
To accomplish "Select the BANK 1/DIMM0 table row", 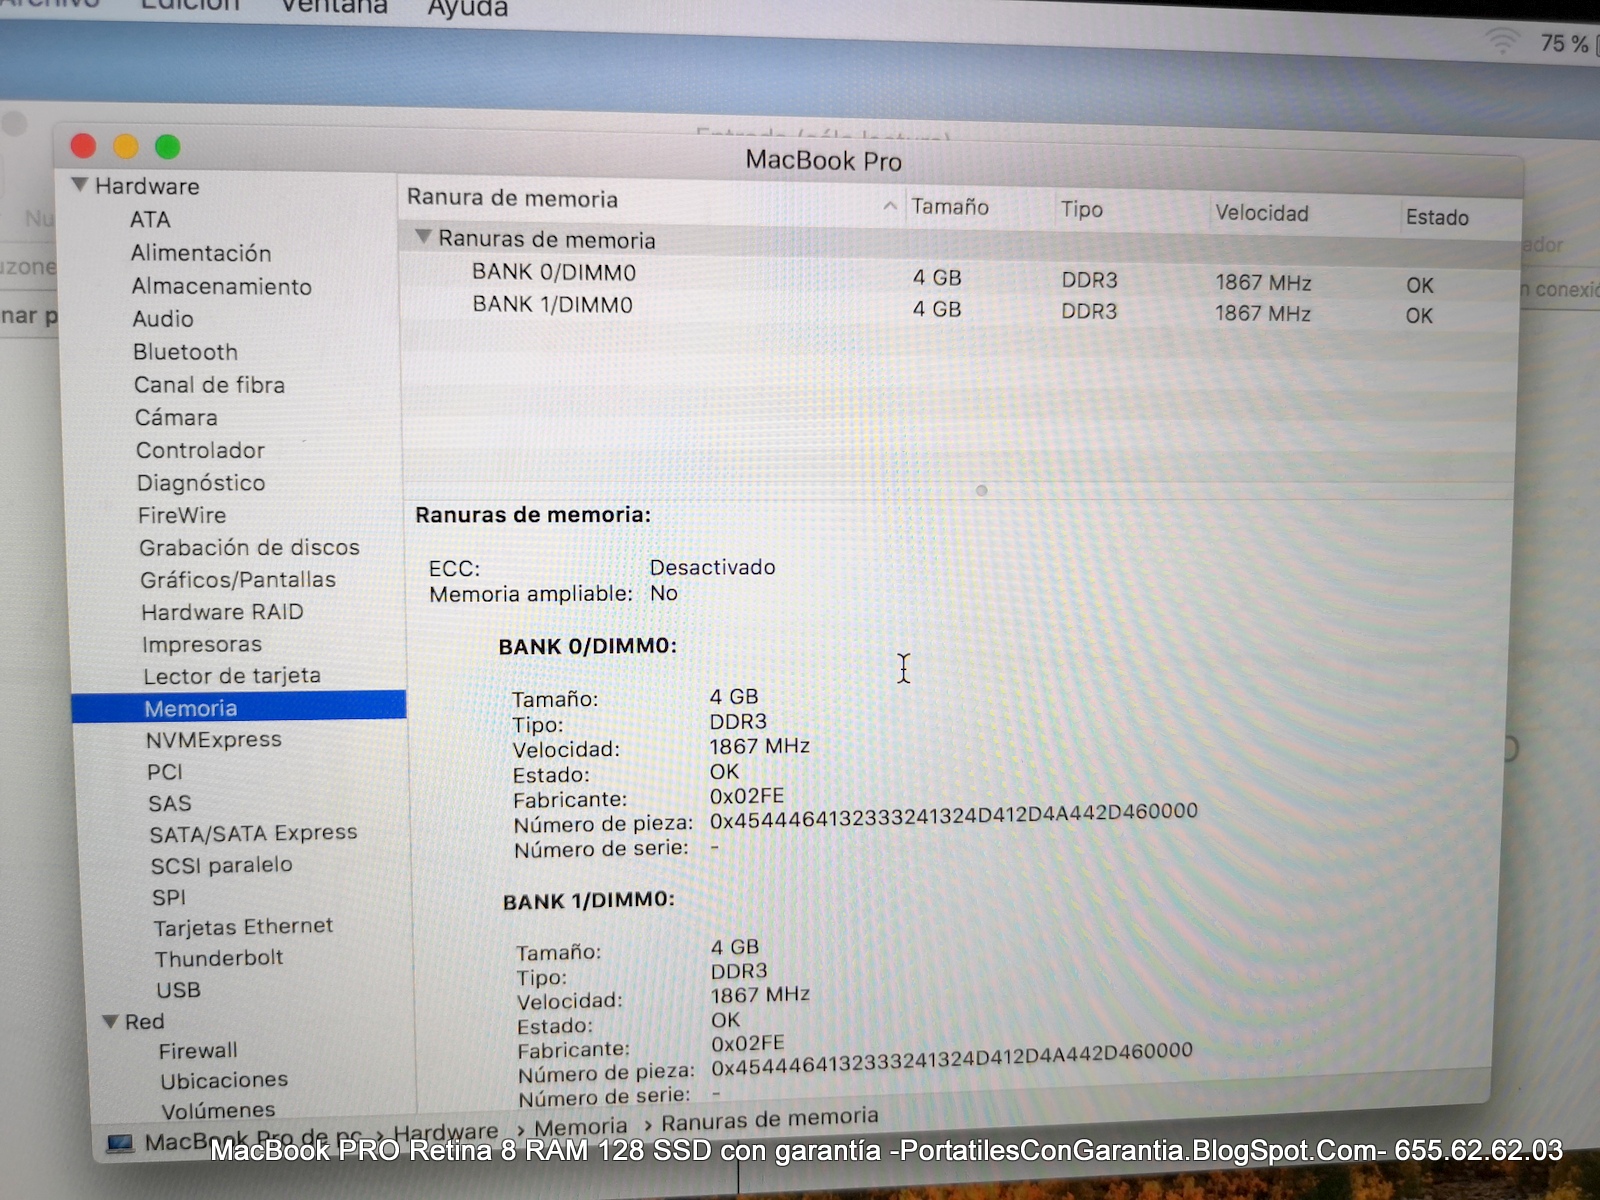I will (960, 308).
